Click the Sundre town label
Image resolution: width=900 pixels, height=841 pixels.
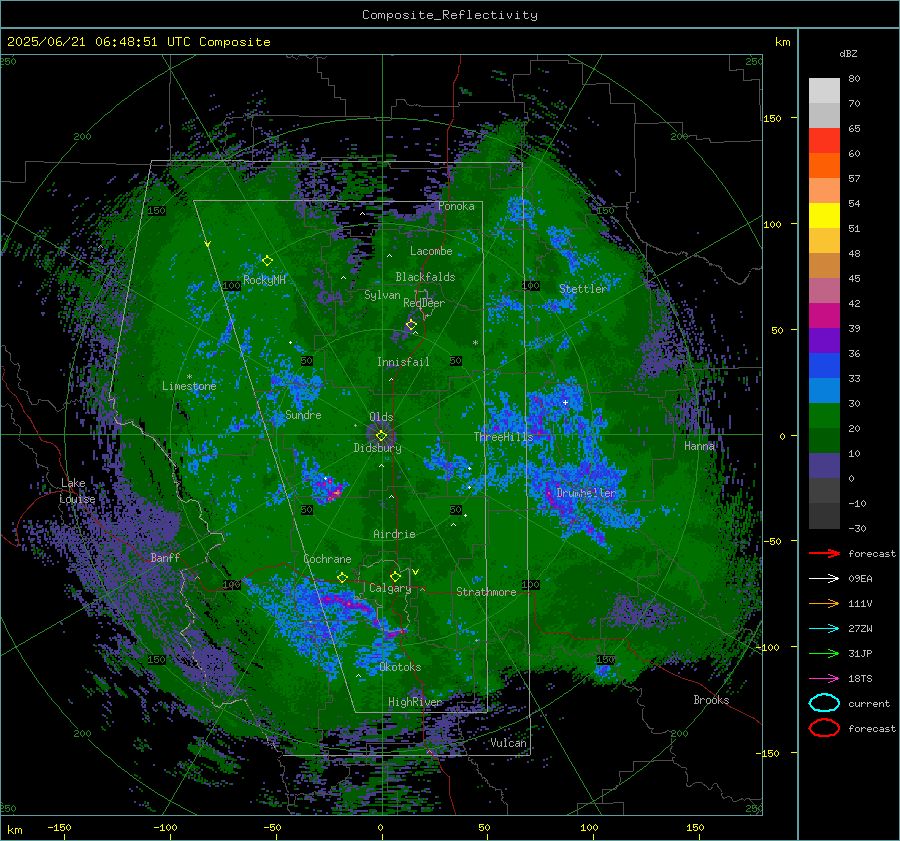303,414
